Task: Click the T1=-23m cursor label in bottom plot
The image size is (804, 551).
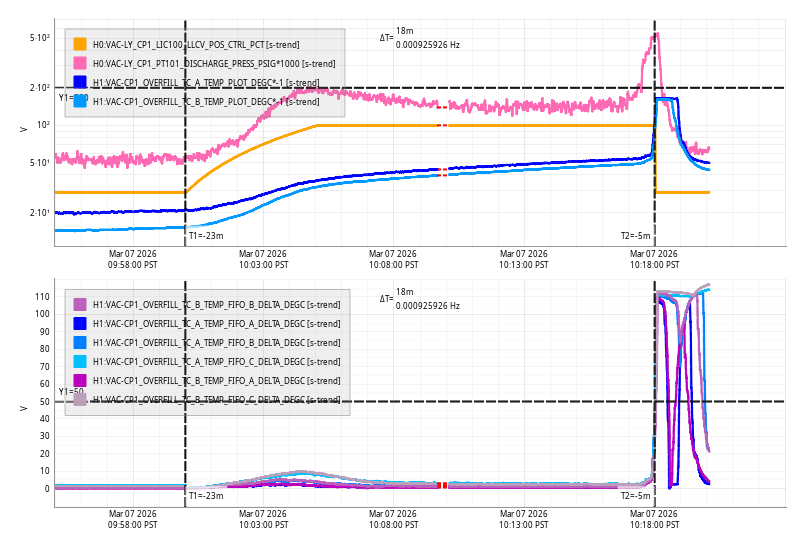Action: [x=206, y=496]
